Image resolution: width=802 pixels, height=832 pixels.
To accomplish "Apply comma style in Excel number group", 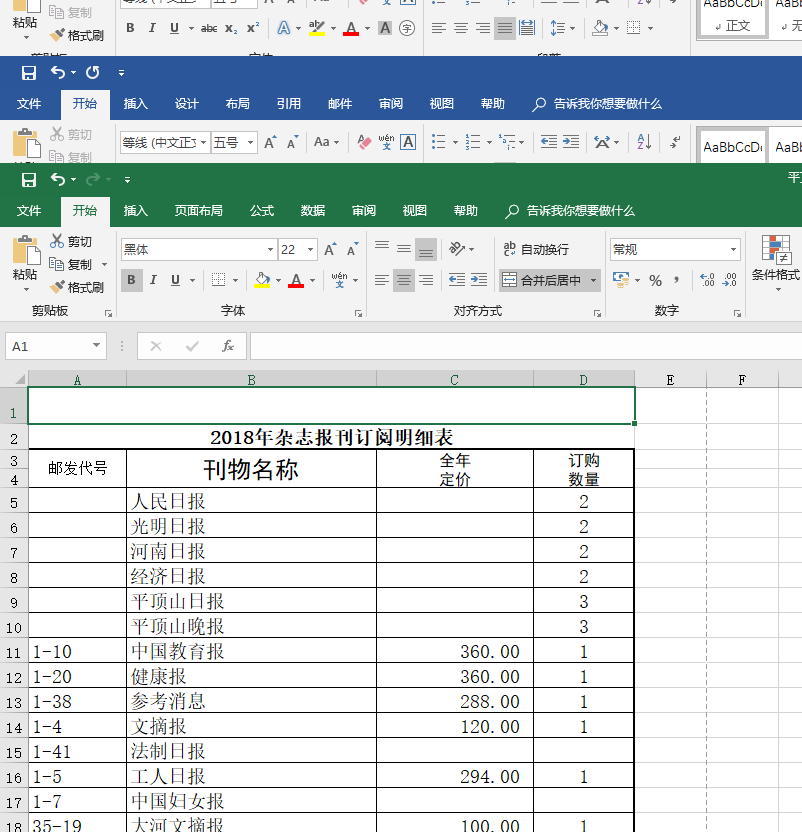I will click(676, 280).
